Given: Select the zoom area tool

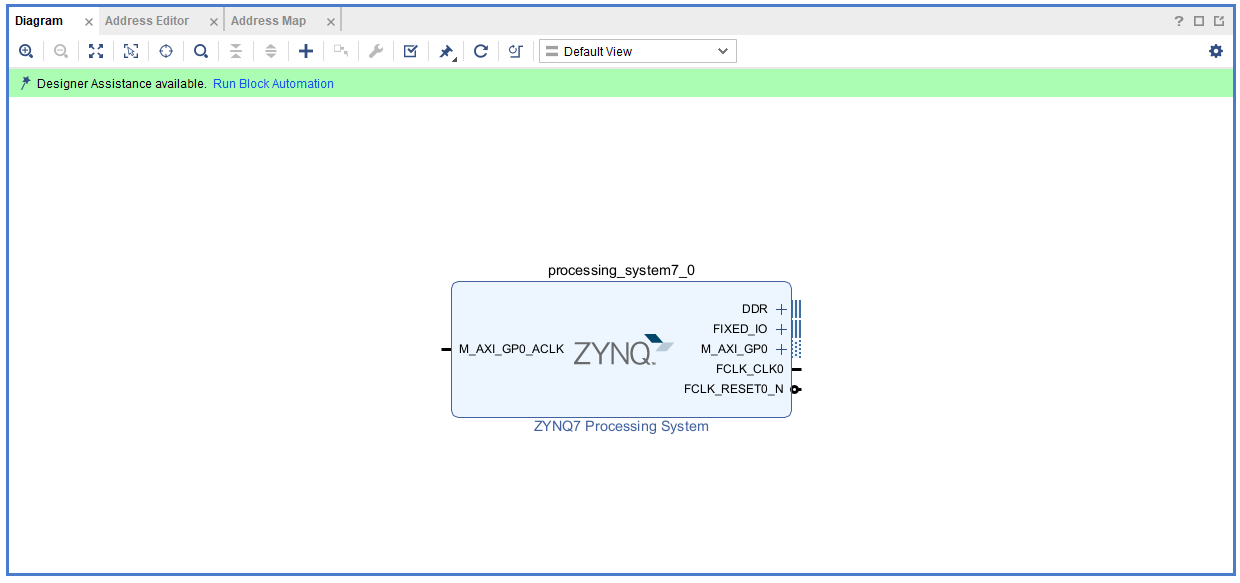Looking at the screenshot, I should click(x=131, y=51).
